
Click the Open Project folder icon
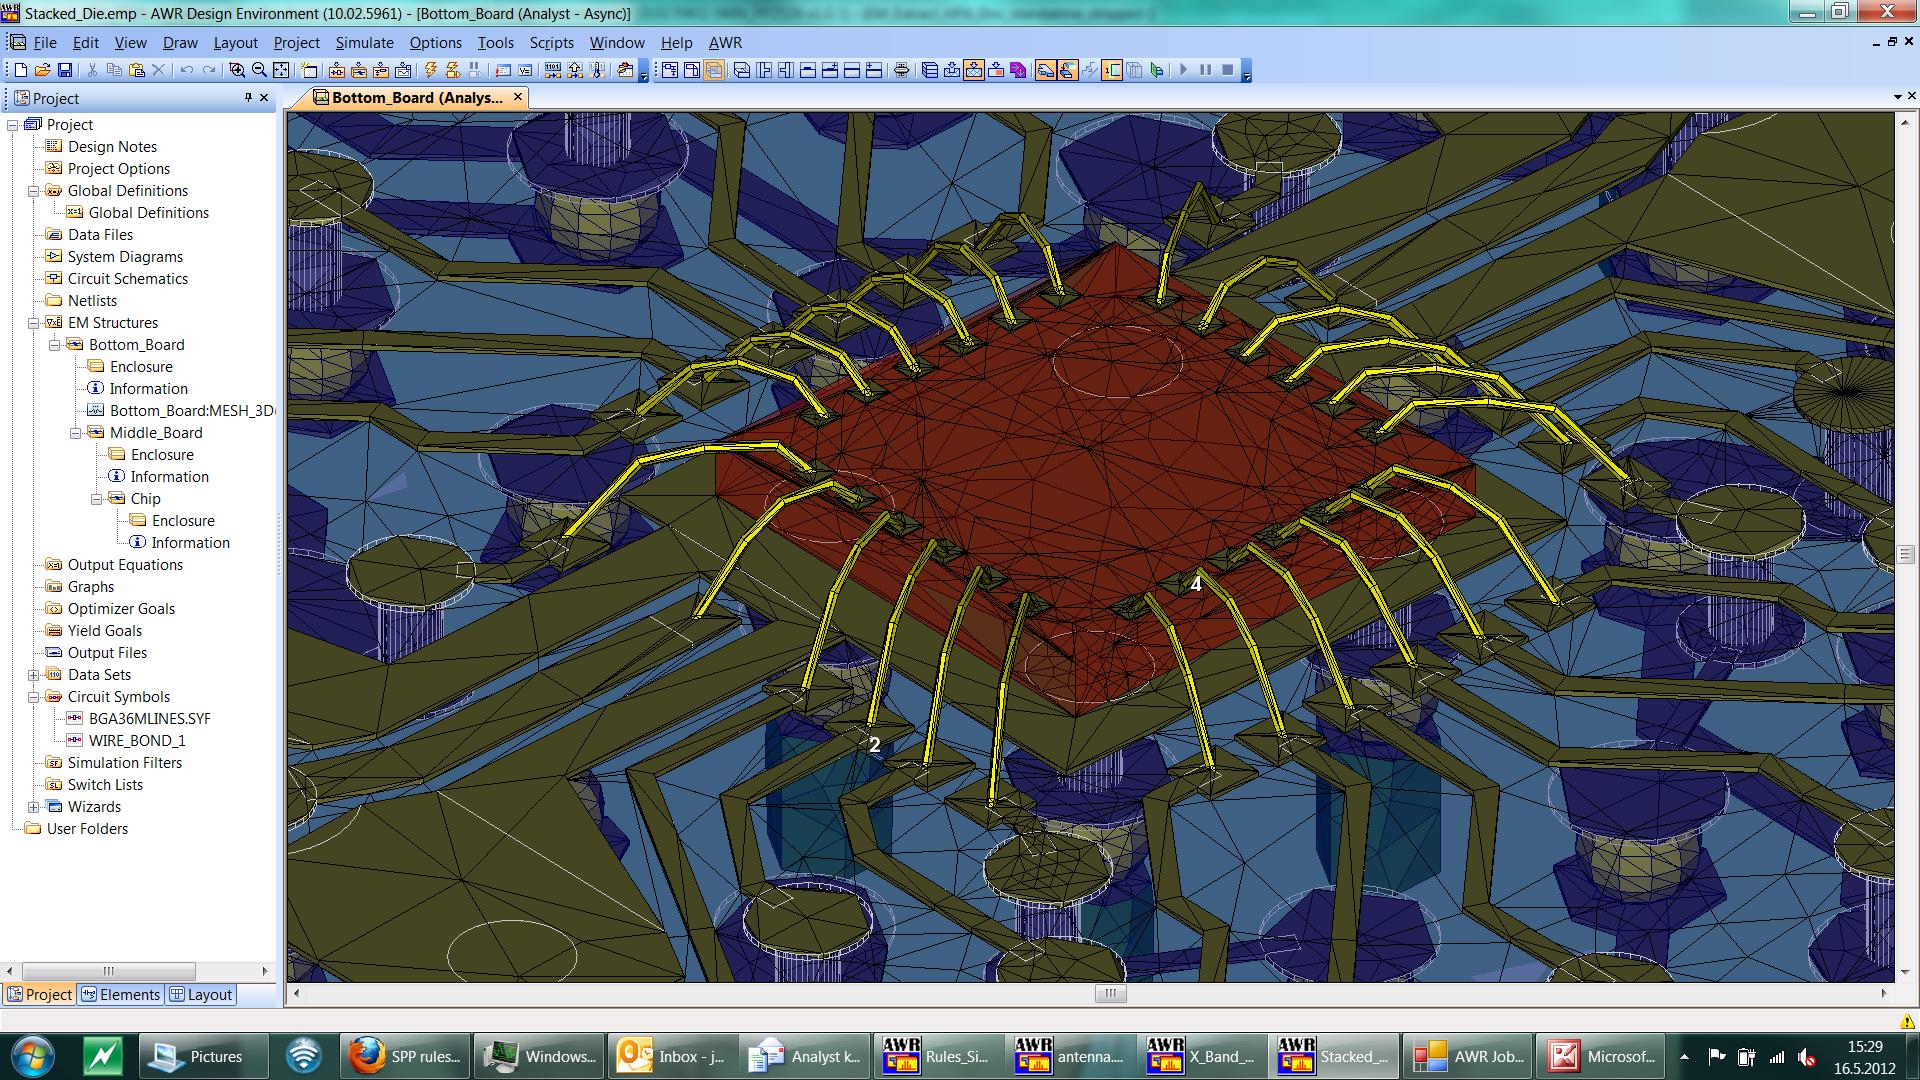pyautogui.click(x=42, y=70)
